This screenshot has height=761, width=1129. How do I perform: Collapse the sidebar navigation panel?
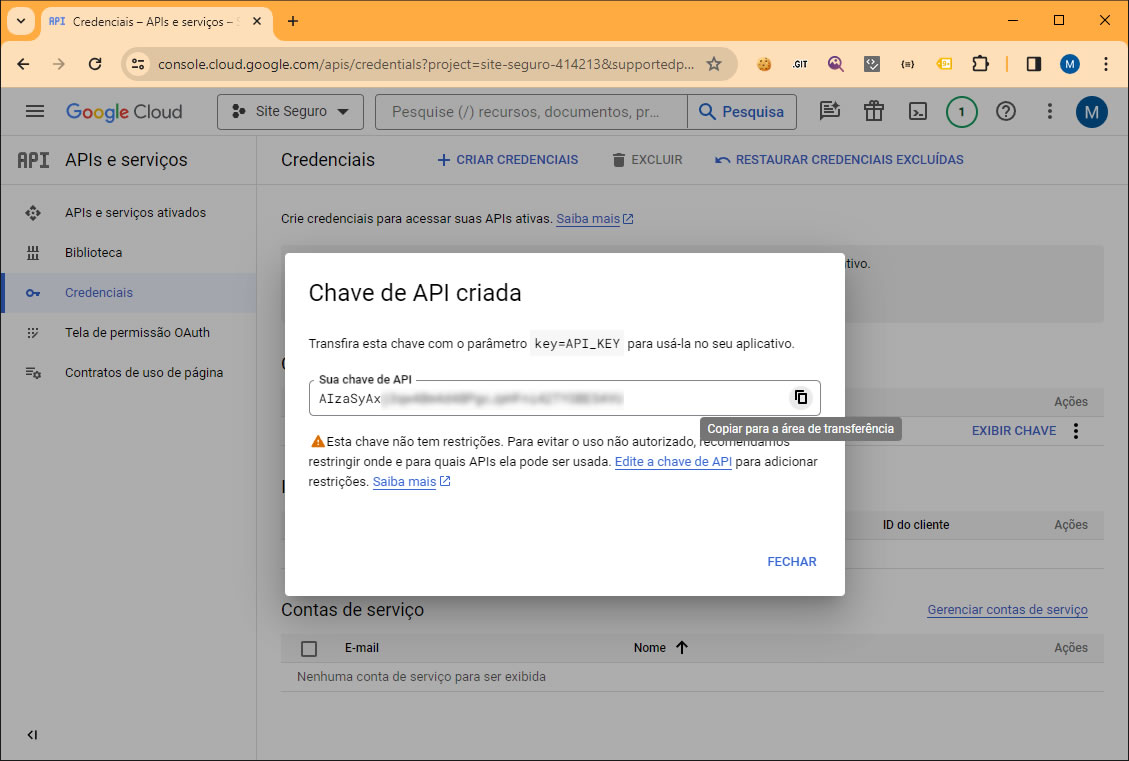(x=32, y=735)
